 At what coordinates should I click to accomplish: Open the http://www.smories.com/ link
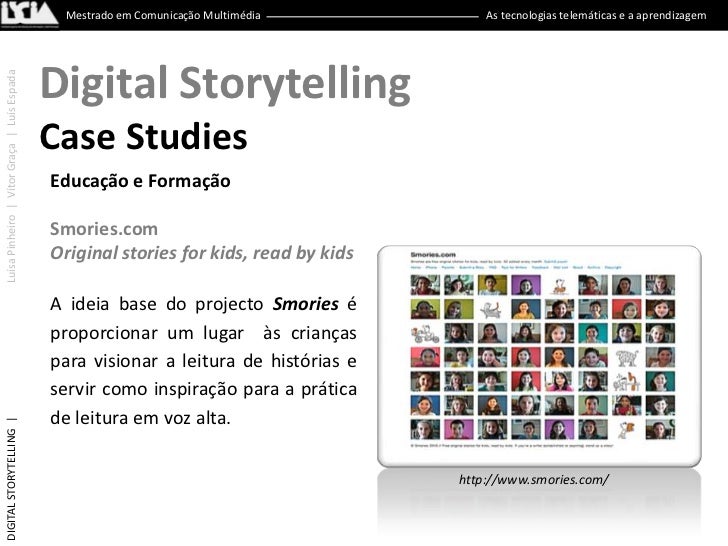point(533,480)
